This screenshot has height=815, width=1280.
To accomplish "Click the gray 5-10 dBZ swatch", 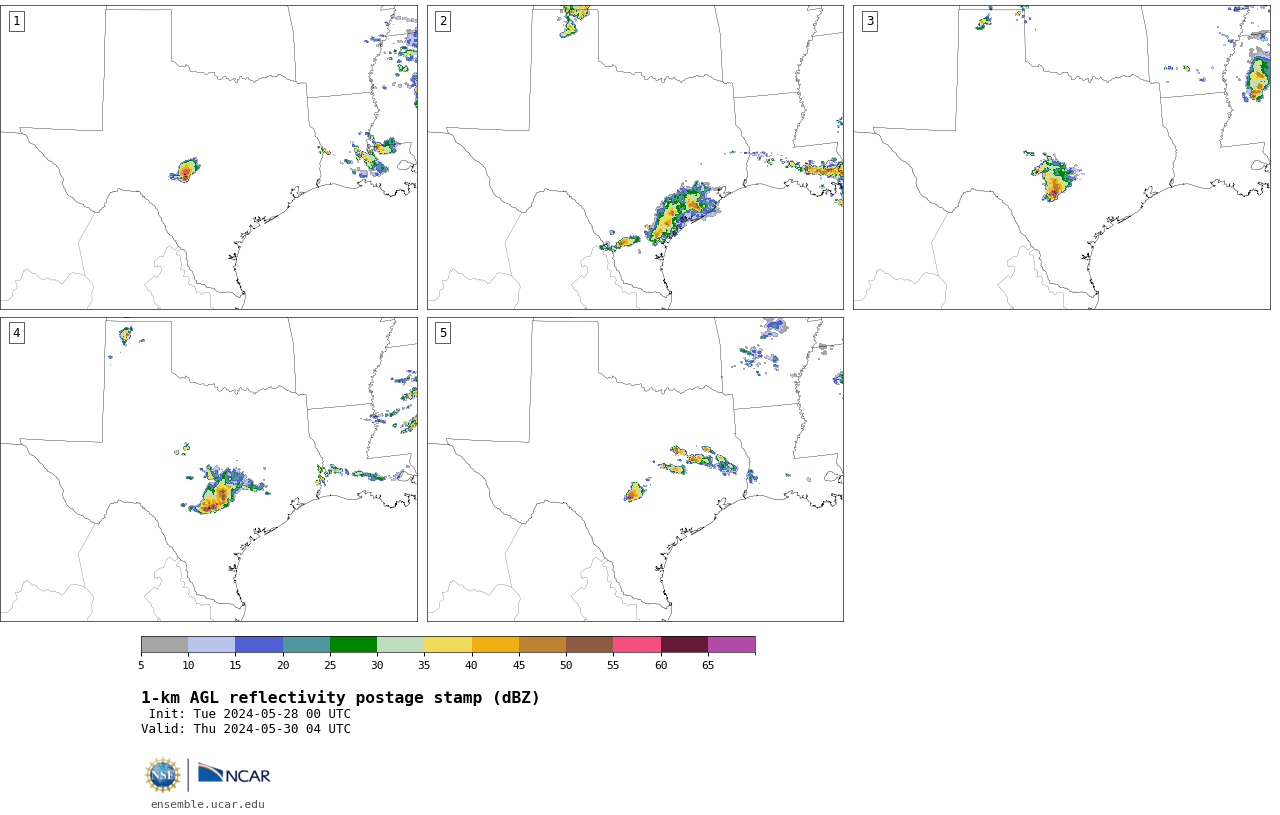I will [x=164, y=645].
